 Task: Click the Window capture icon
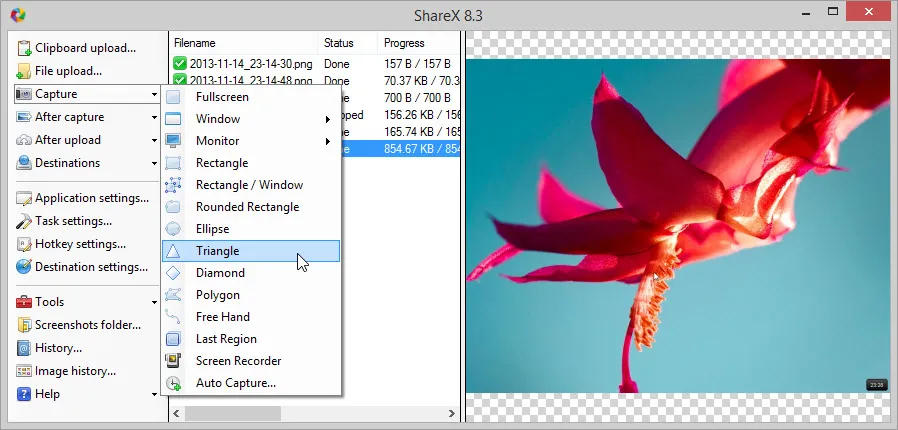click(173, 119)
